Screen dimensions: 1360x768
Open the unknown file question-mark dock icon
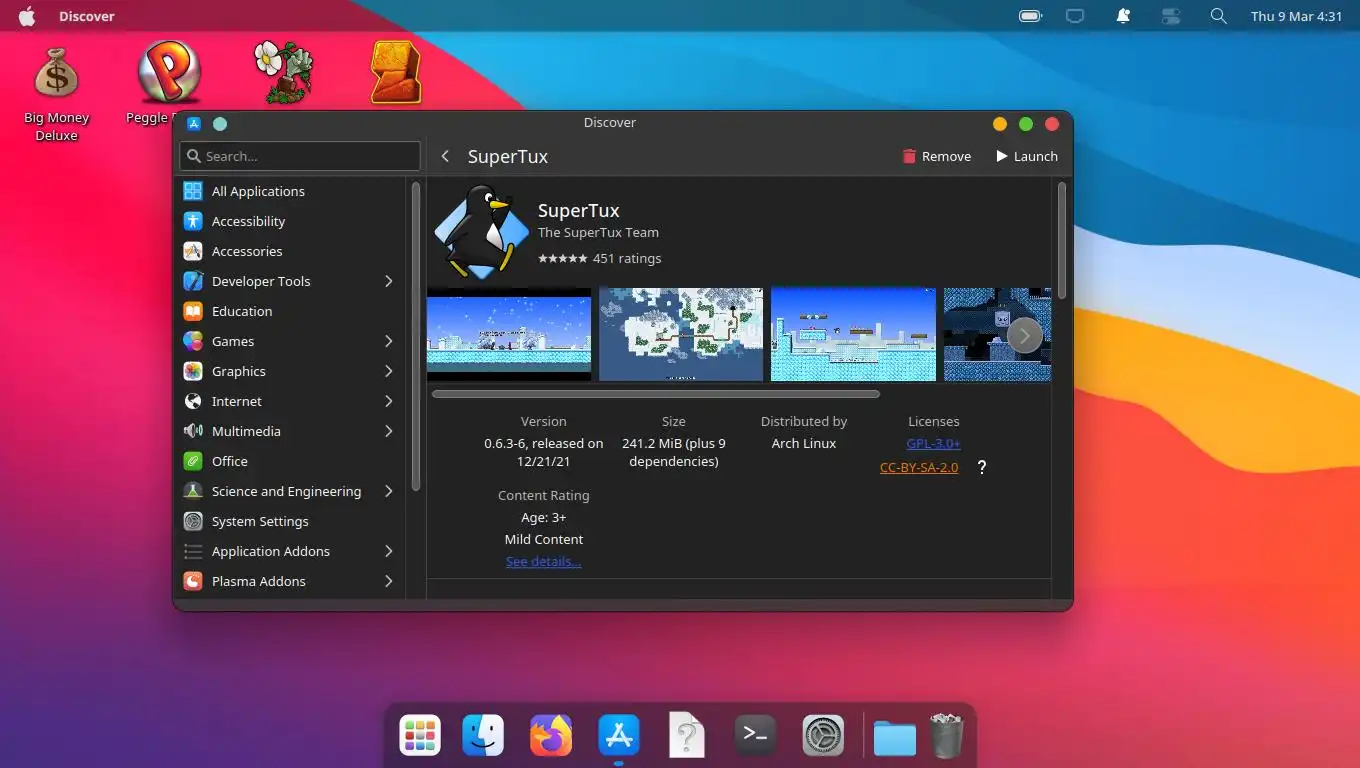tap(687, 736)
